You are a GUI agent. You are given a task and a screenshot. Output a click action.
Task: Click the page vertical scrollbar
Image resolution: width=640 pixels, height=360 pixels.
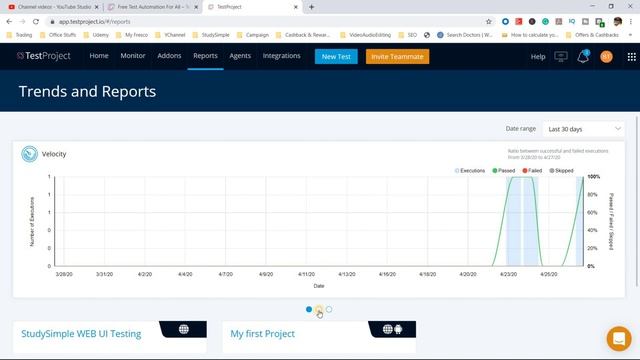tap(637, 201)
